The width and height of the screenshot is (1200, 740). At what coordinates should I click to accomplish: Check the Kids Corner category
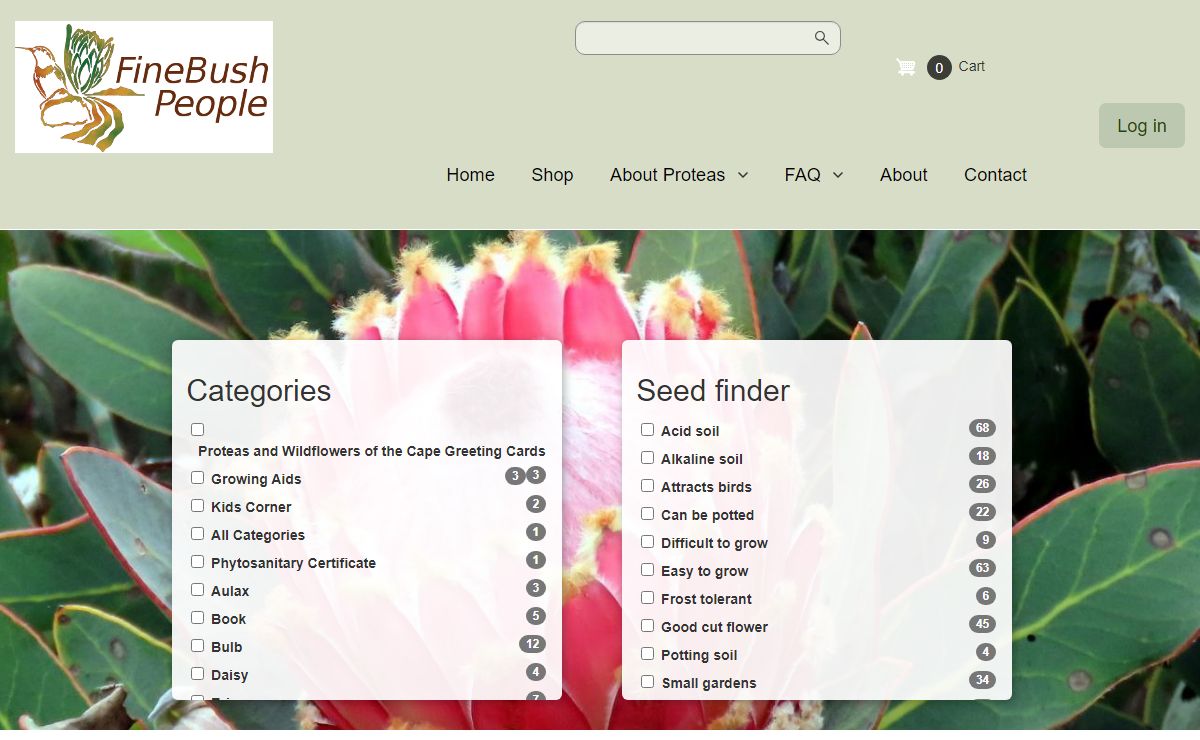pyautogui.click(x=197, y=505)
